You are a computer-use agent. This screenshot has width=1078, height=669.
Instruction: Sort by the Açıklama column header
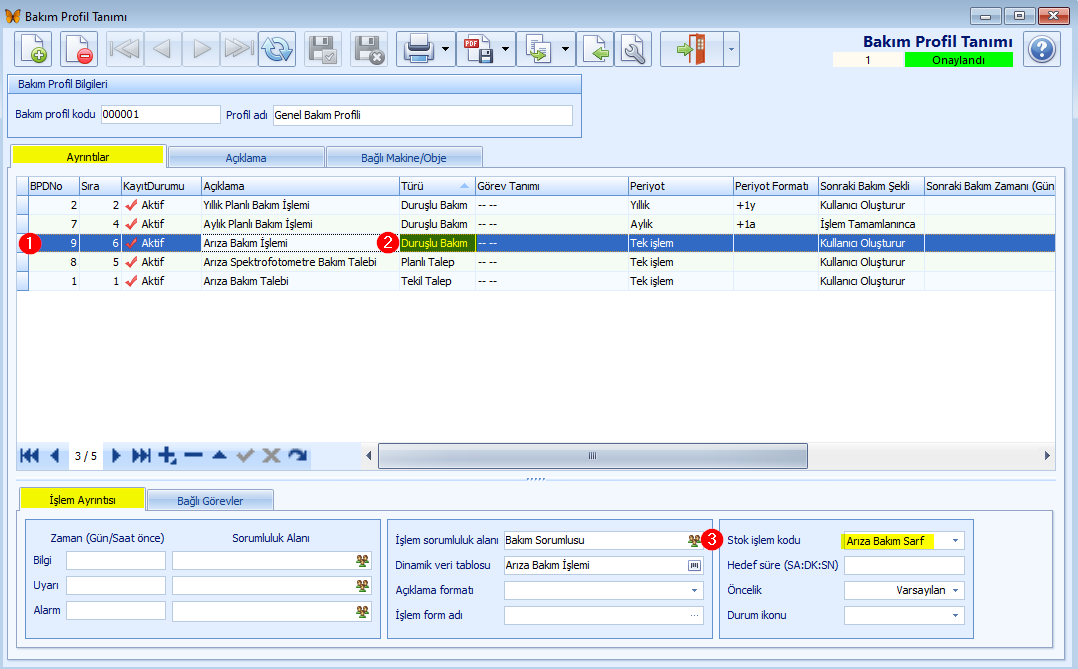tap(300, 186)
